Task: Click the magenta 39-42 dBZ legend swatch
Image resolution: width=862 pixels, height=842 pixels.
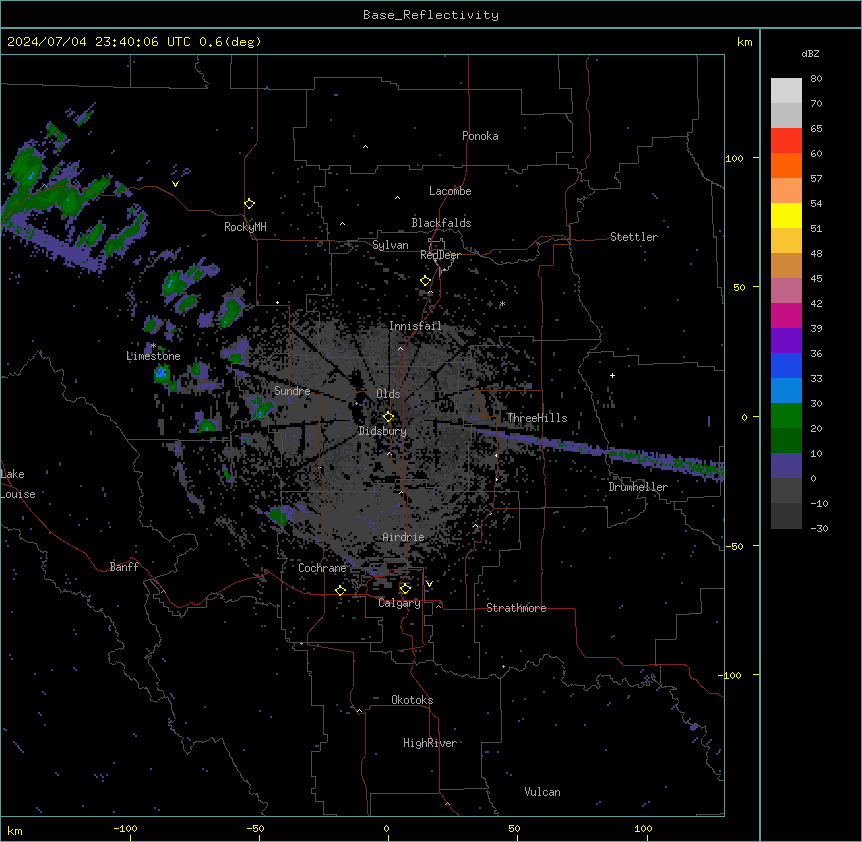Action: tap(786, 315)
